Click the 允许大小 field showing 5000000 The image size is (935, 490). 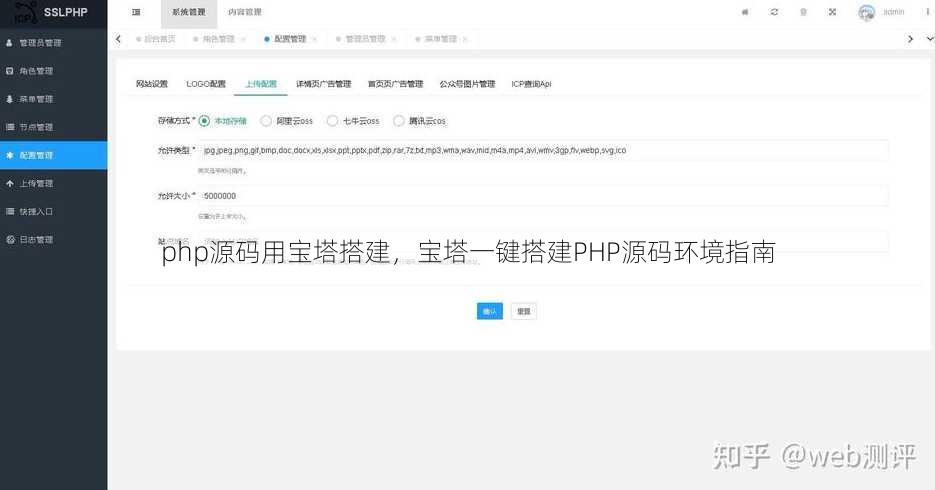[x=543, y=196]
